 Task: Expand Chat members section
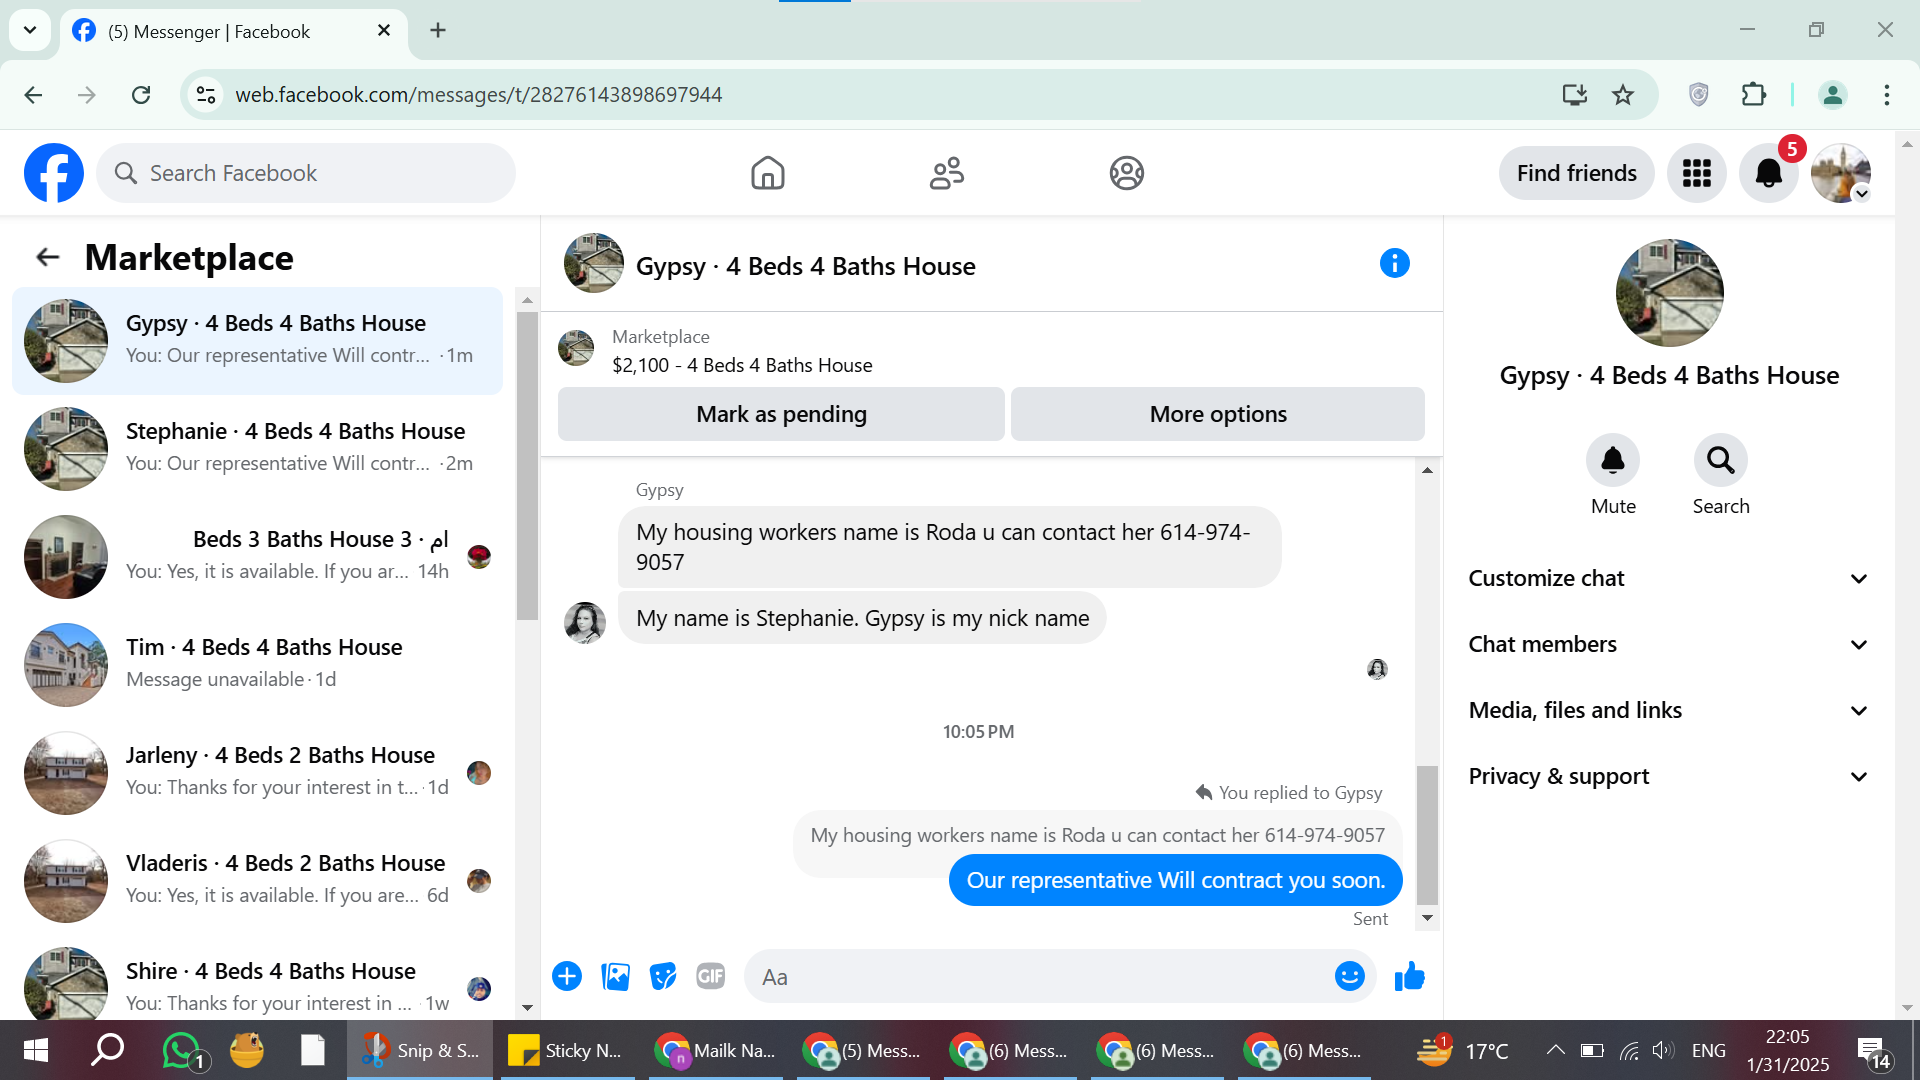click(1669, 644)
